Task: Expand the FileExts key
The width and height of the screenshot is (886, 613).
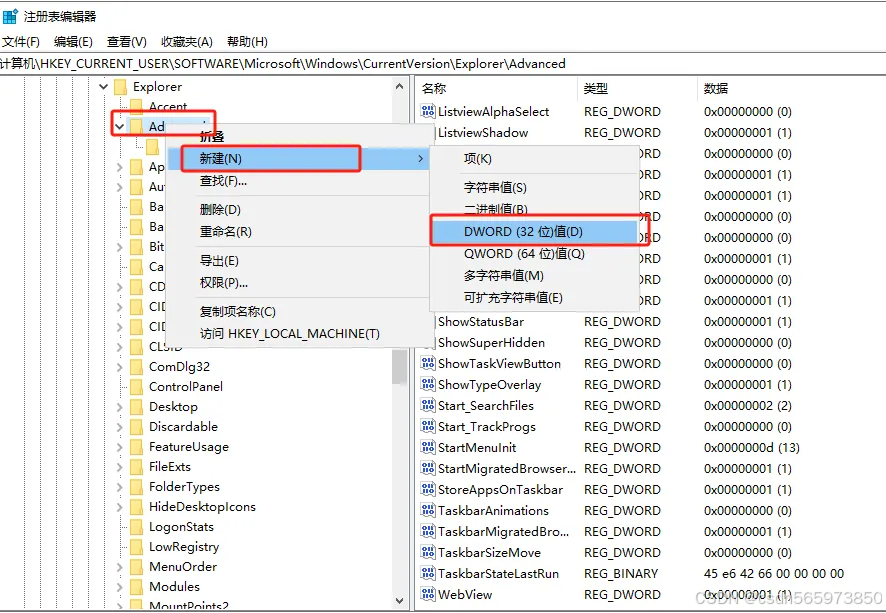Action: click(x=119, y=467)
